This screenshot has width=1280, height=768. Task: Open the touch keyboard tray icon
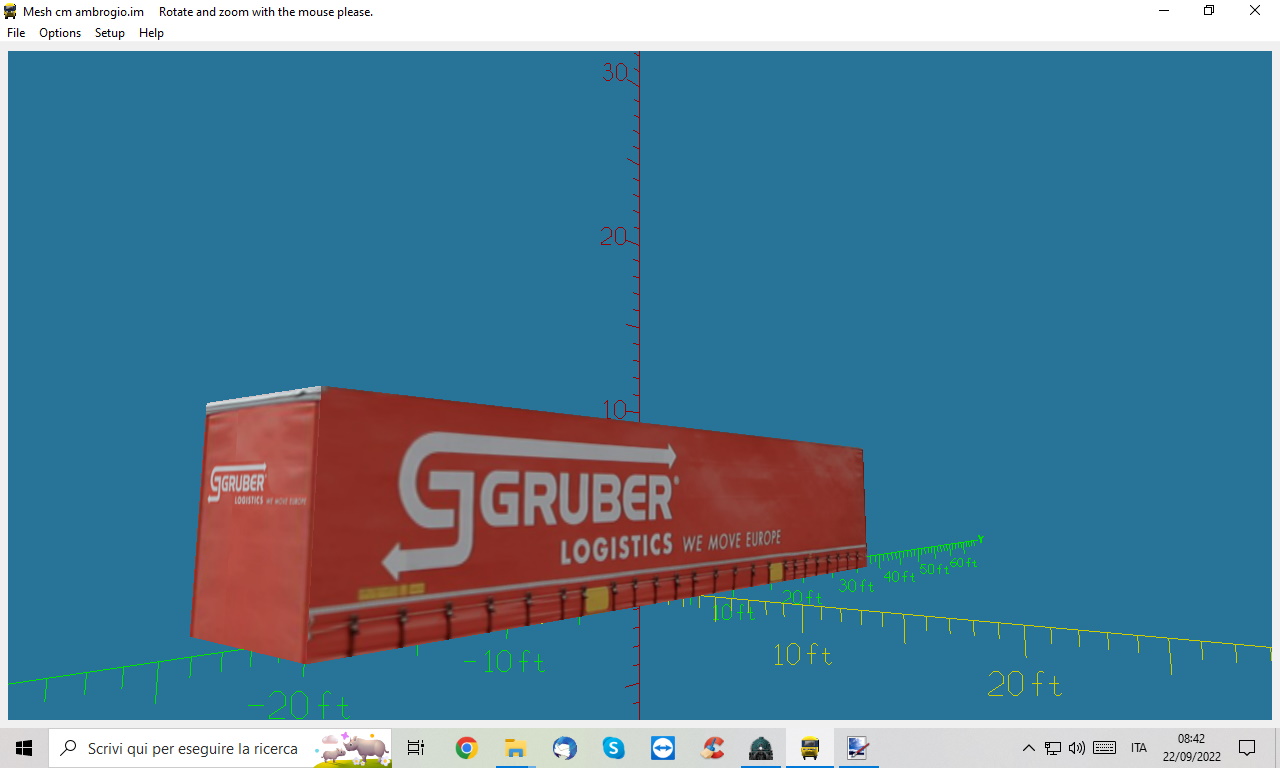point(1105,748)
